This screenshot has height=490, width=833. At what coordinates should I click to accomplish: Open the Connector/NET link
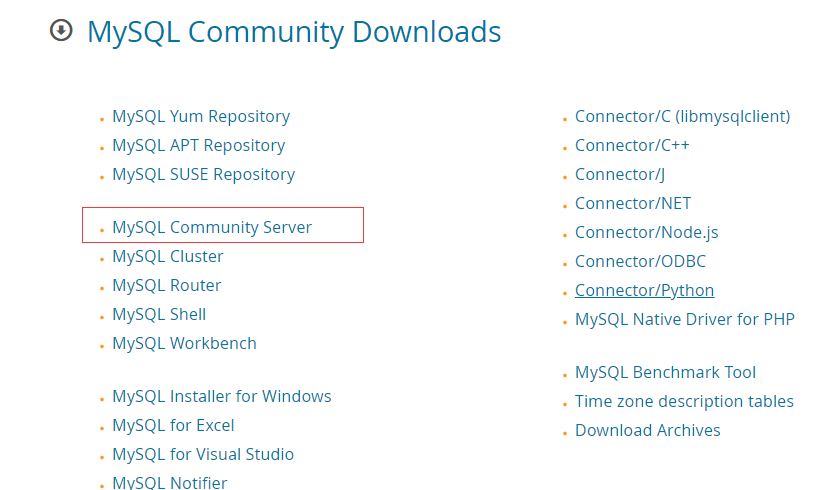pyautogui.click(x=633, y=204)
